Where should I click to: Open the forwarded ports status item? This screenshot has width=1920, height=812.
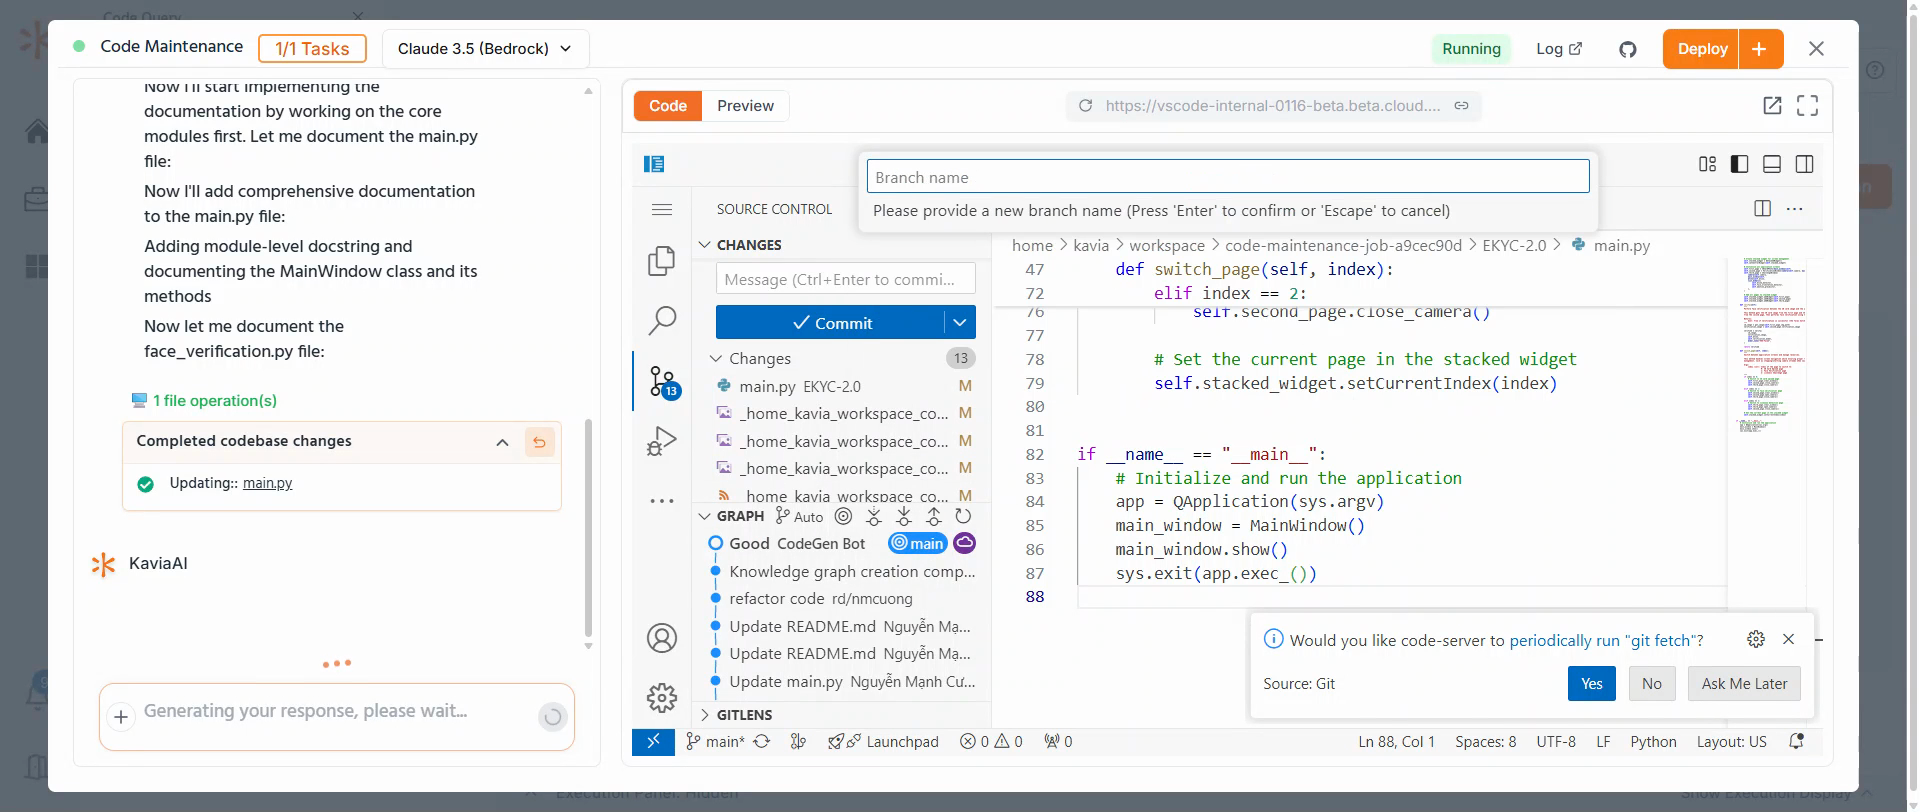pos(1058,742)
